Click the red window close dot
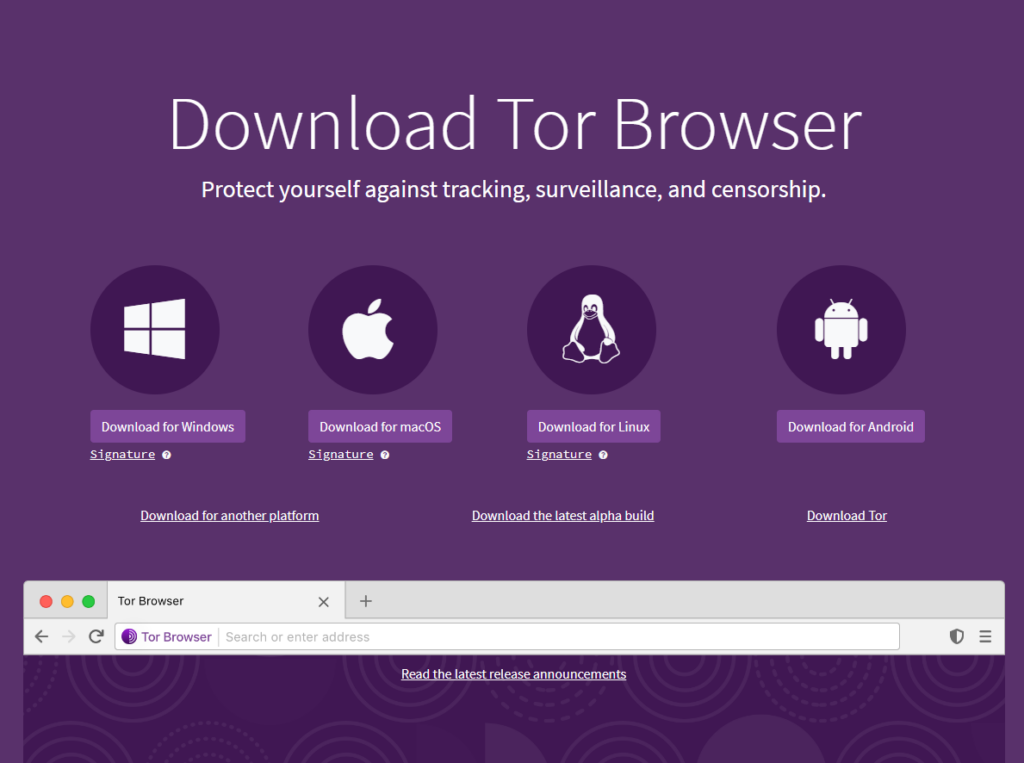Viewport: 1024px width, 763px height. click(x=46, y=601)
